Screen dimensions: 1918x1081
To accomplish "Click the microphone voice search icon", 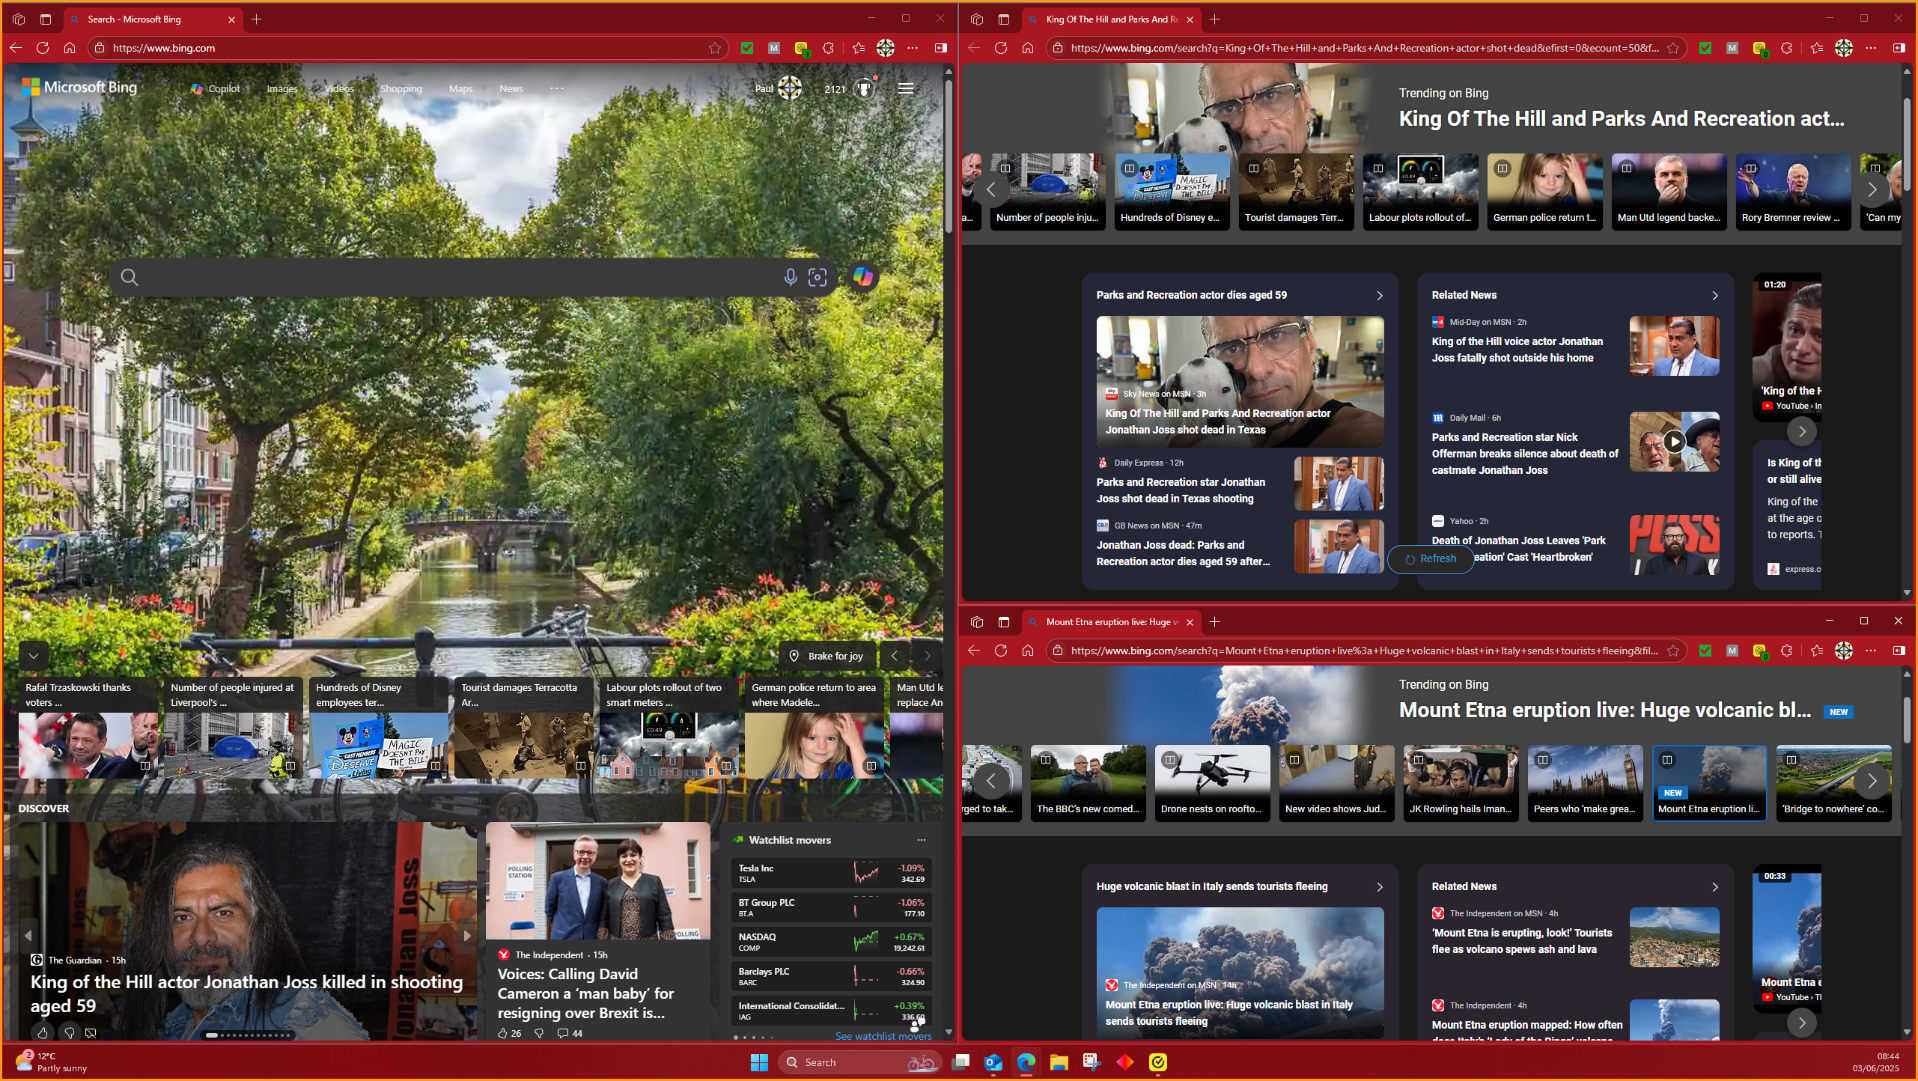I will (790, 277).
